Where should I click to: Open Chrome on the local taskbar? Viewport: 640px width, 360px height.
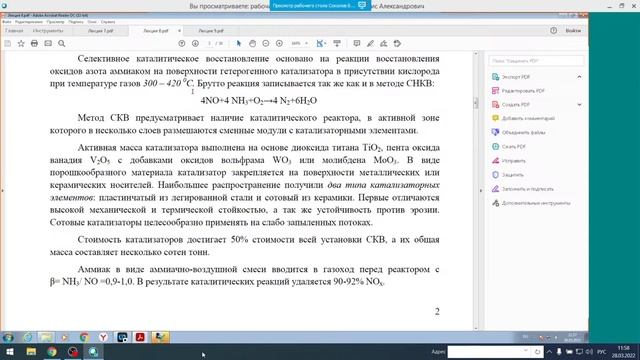[x=52, y=352]
